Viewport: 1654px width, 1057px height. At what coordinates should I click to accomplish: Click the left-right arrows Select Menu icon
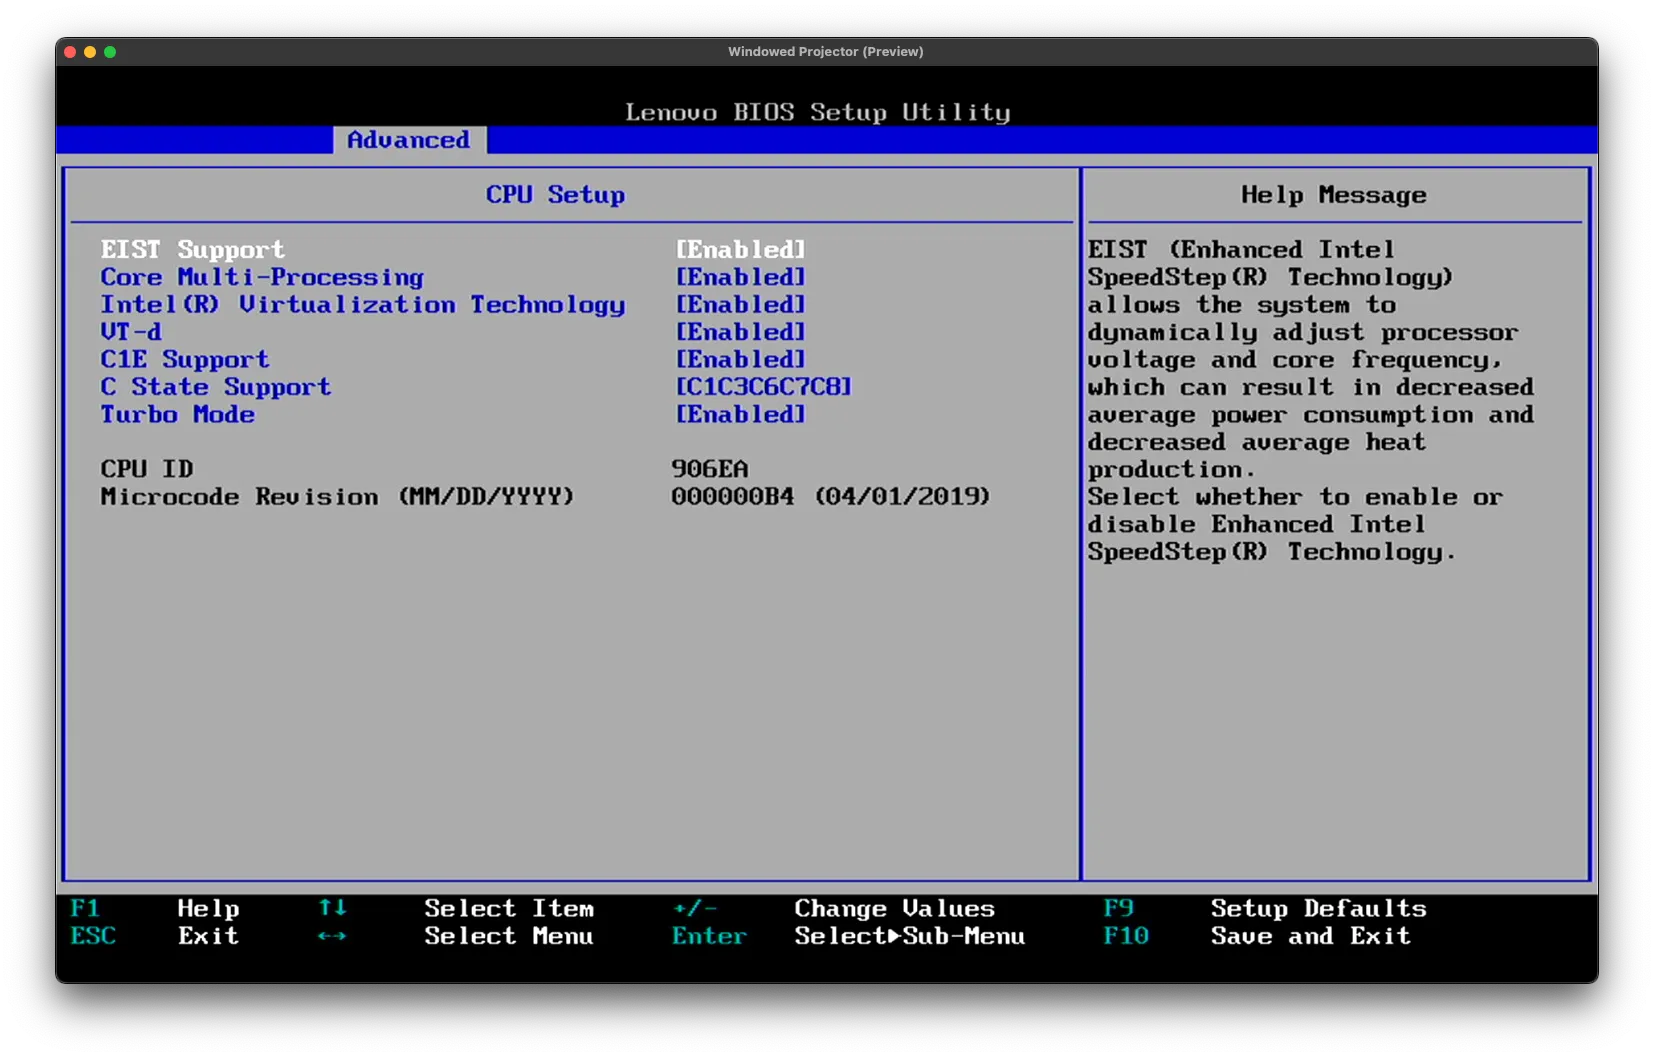[332, 936]
